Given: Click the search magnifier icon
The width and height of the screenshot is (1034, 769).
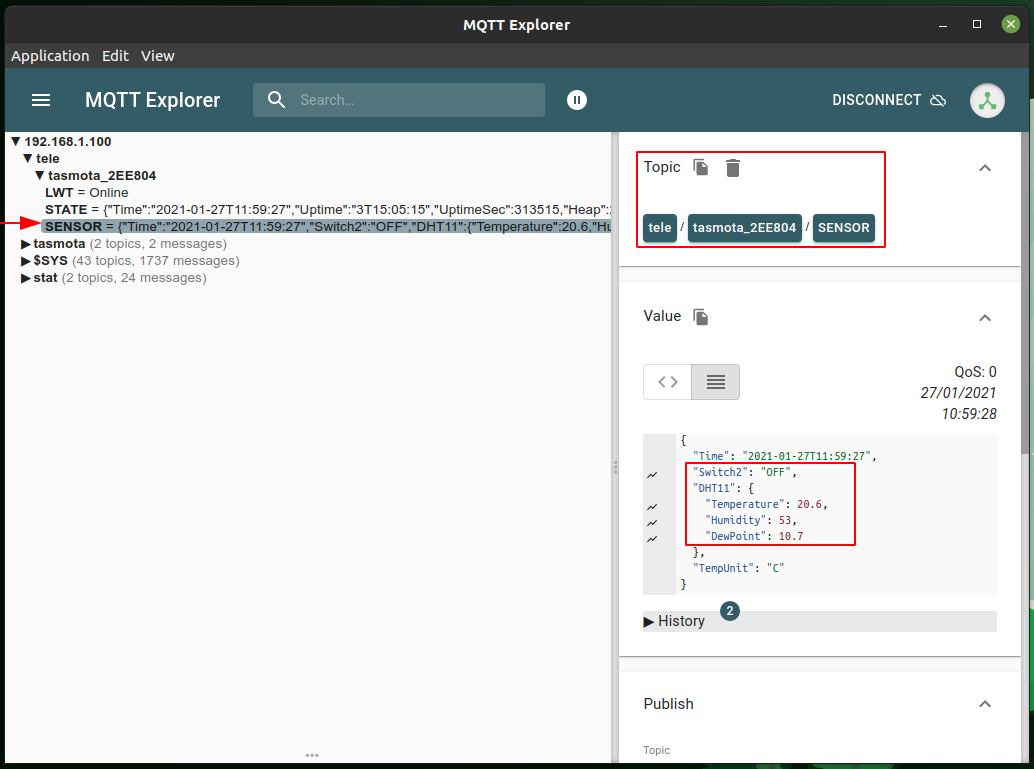Looking at the screenshot, I should (x=276, y=100).
